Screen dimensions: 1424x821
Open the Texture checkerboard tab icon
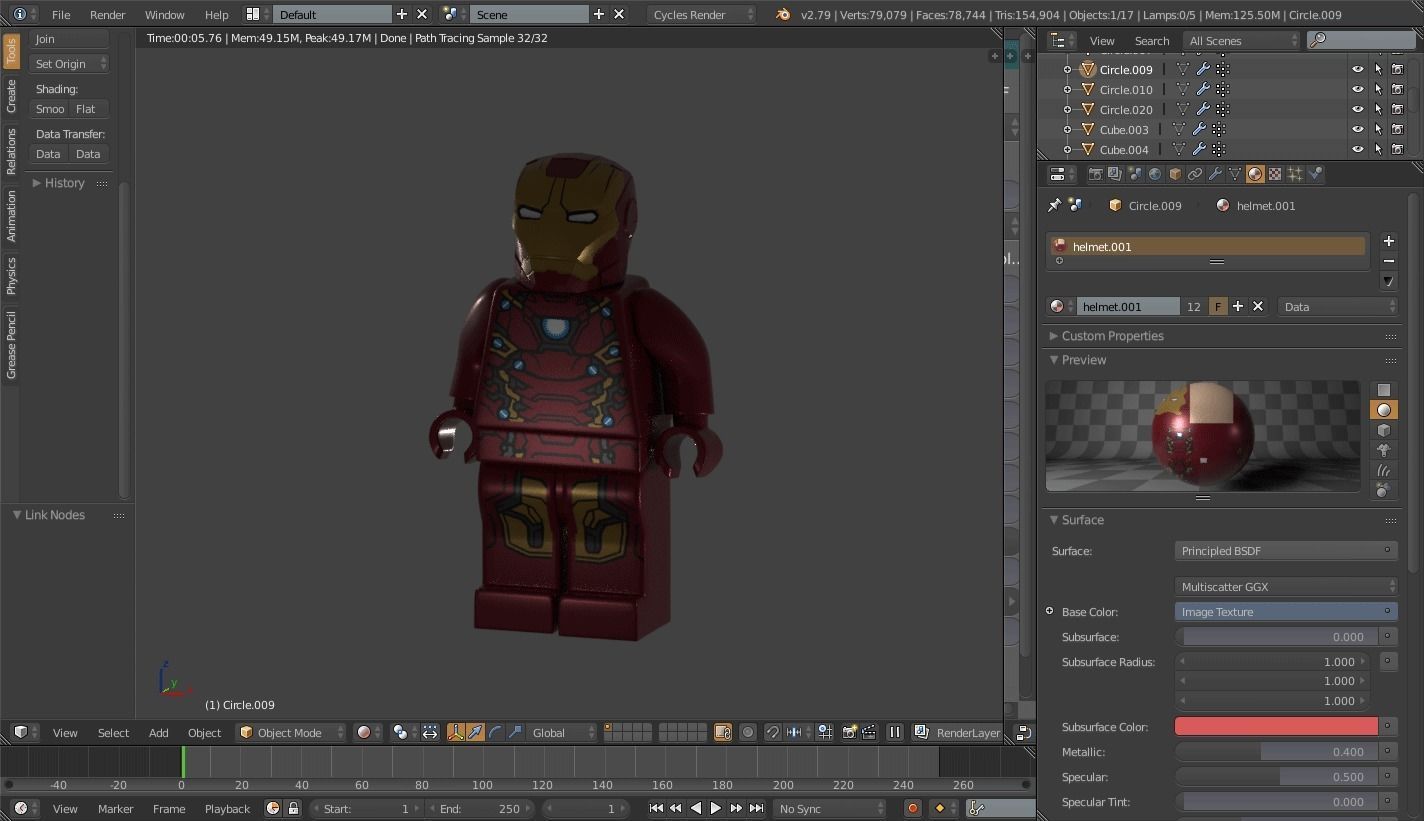[1275, 174]
